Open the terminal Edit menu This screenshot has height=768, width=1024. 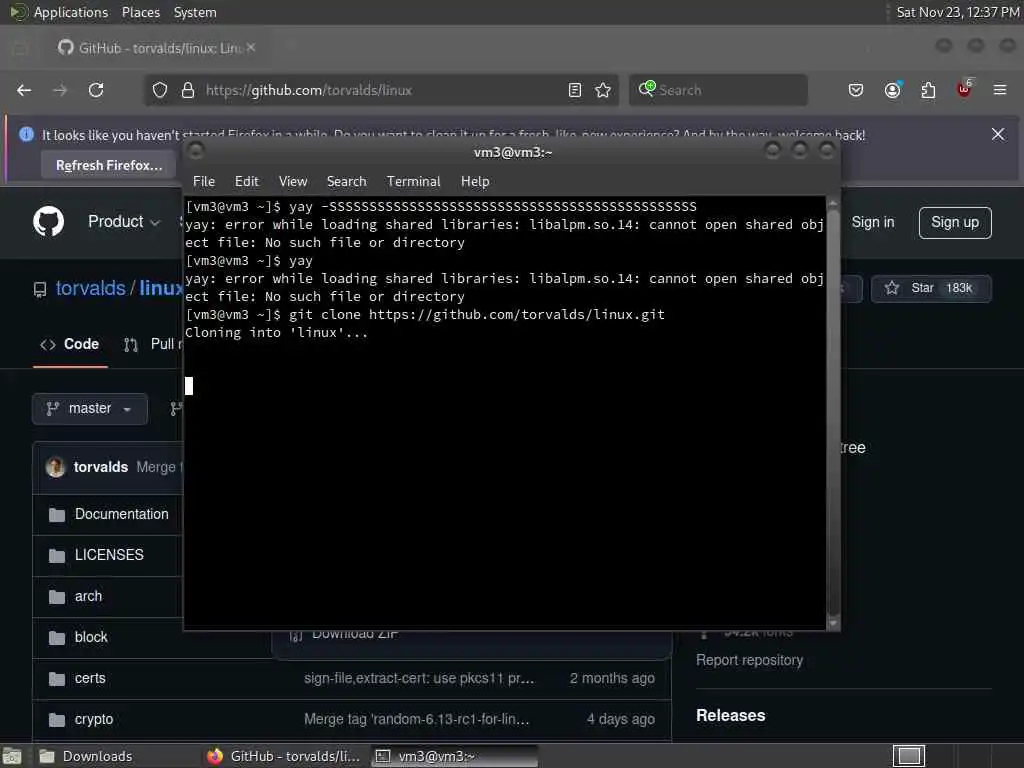point(246,182)
